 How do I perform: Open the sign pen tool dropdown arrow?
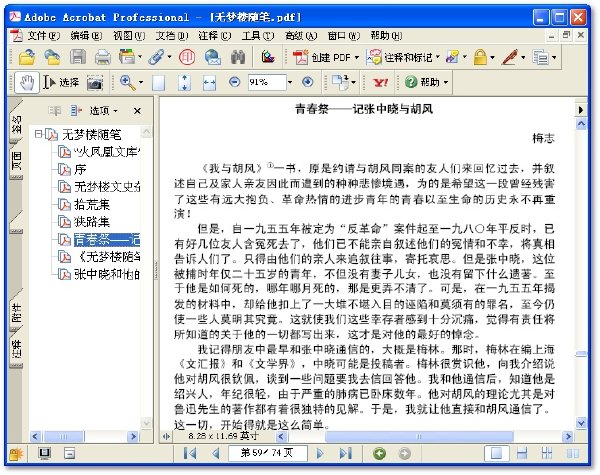pyautogui.click(x=523, y=58)
